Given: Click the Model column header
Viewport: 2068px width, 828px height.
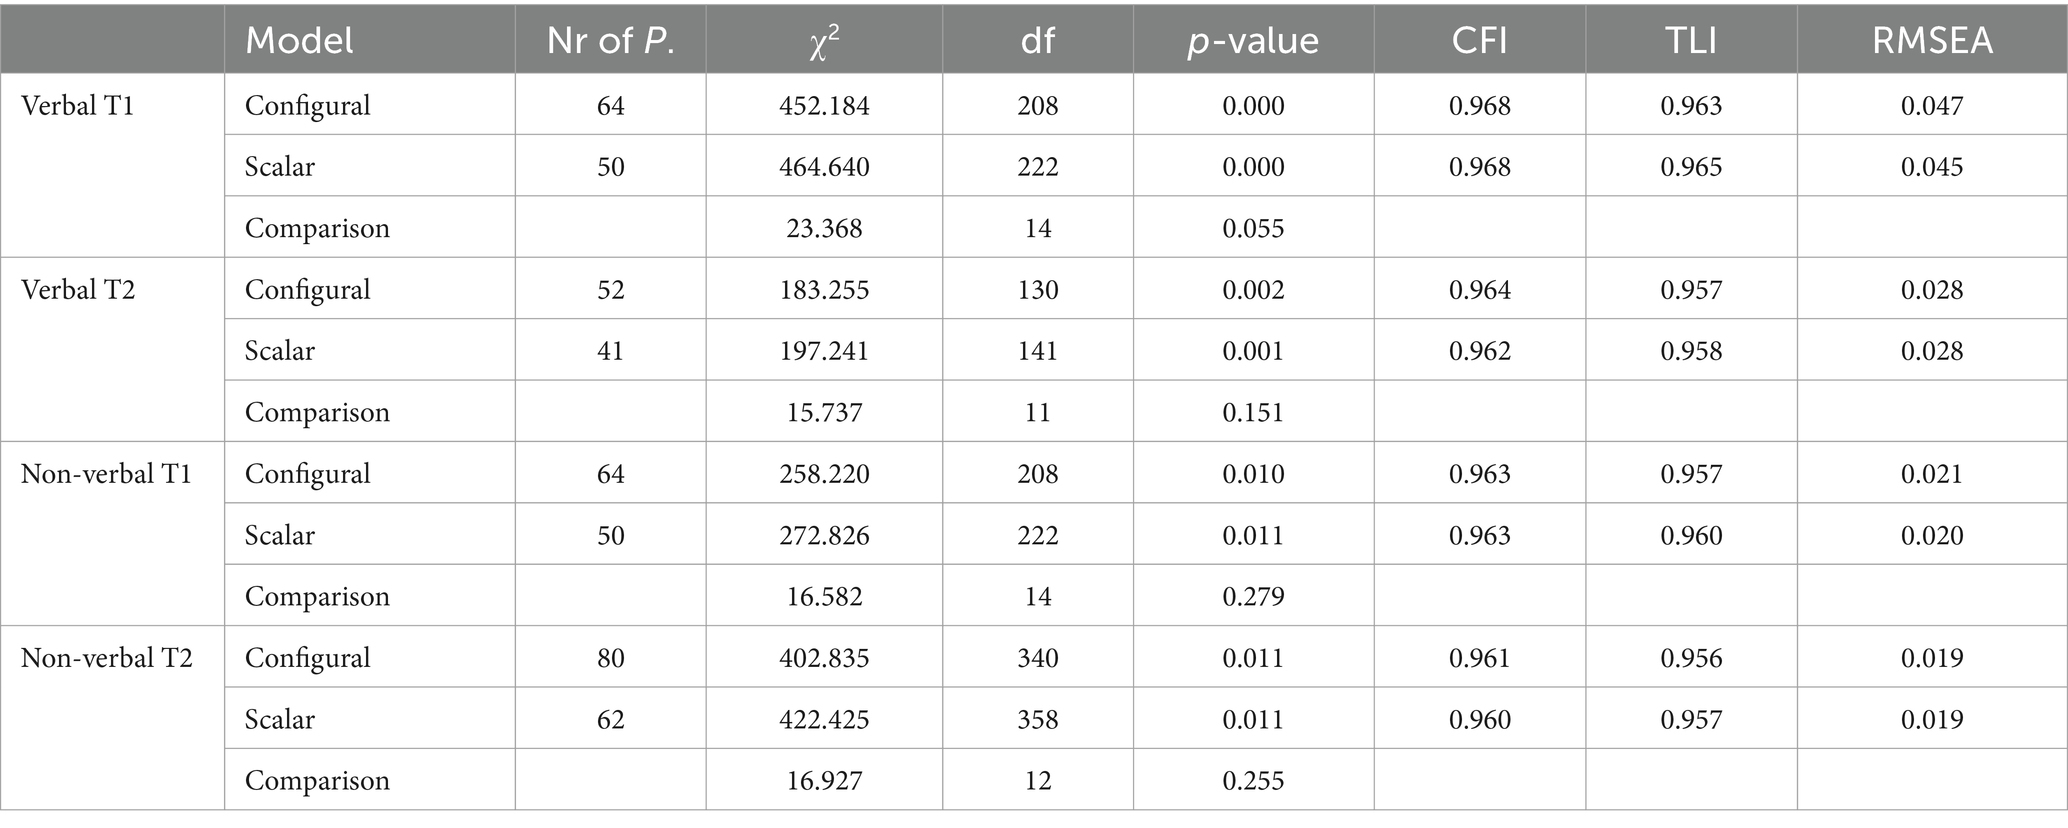Looking at the screenshot, I should point(299,40).
